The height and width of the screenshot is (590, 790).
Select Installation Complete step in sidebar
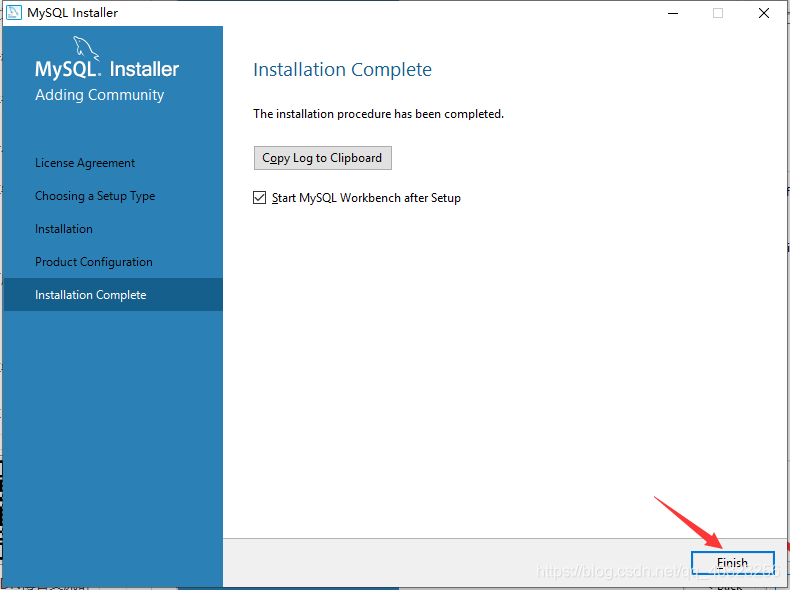113,294
